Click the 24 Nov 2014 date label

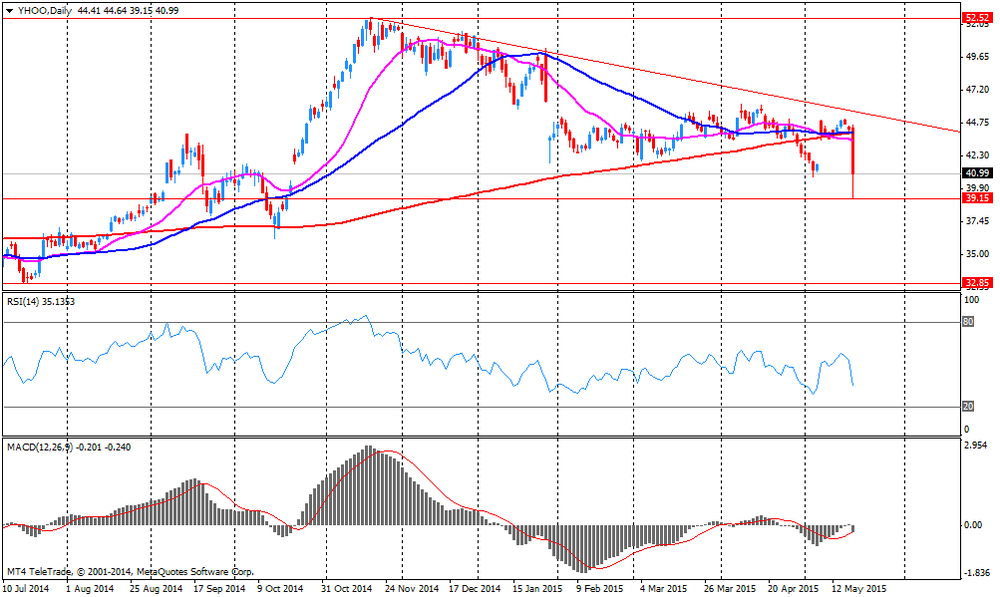pyautogui.click(x=412, y=588)
